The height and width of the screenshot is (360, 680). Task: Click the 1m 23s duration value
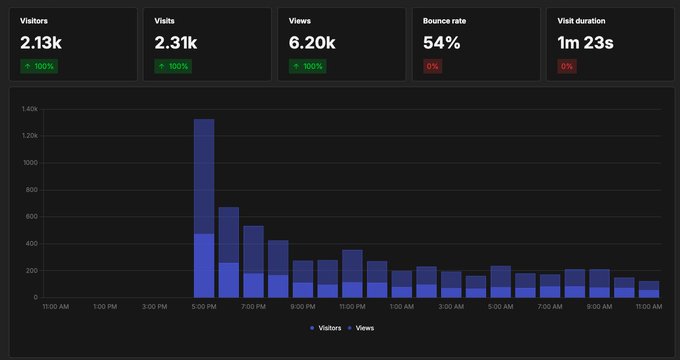click(585, 43)
